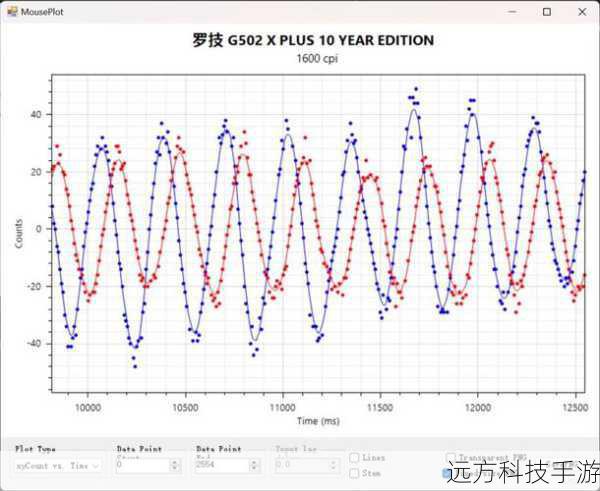Click the 12000 x-axis tick label
The width and height of the screenshot is (600, 491).
pos(478,408)
